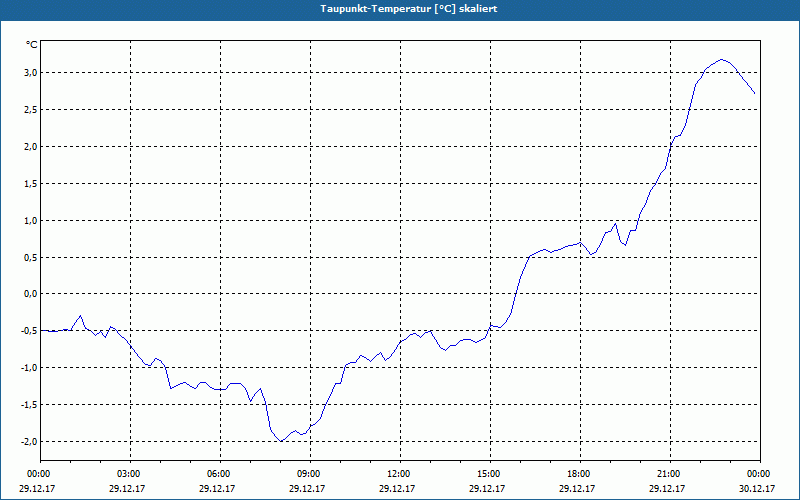Select the 3,0 y-axis value label
Screen dimensions: 800x500
(31, 73)
